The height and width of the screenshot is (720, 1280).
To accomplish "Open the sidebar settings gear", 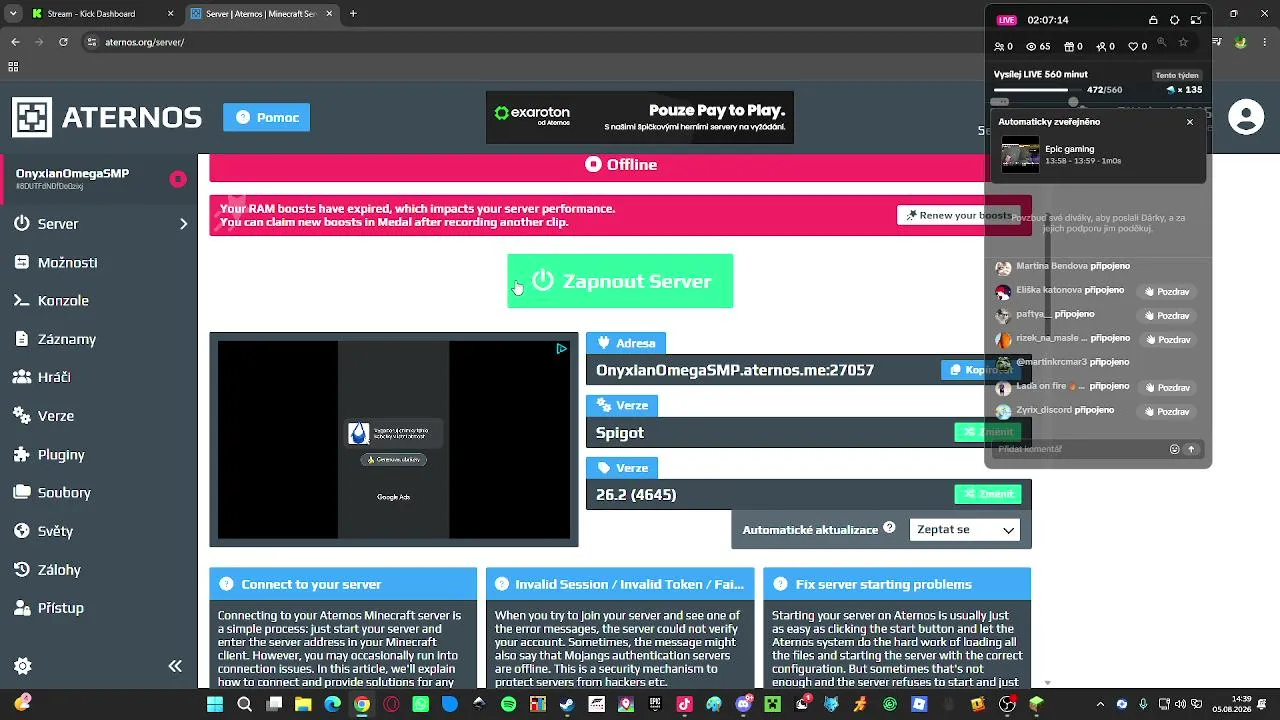I will pos(23,666).
